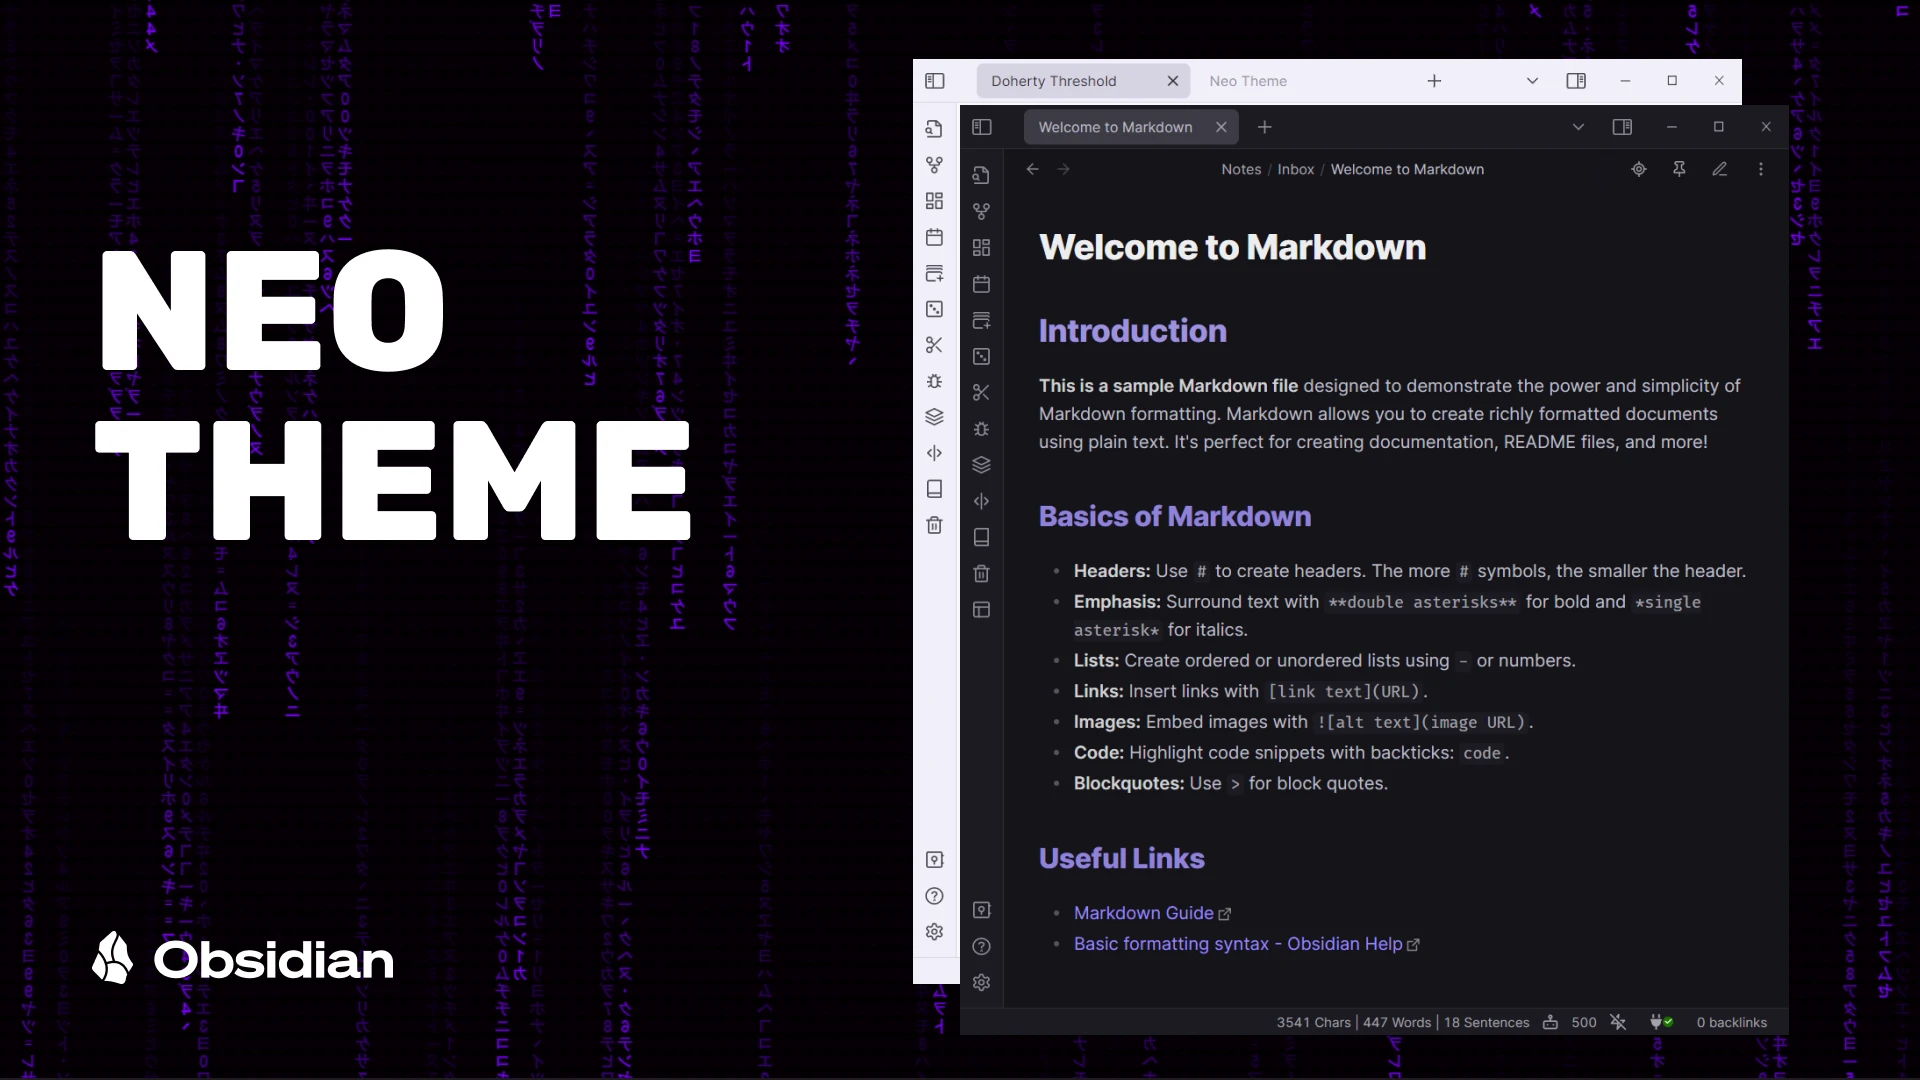Pin the Welcome to Markdown note
The image size is (1920, 1080).
(1679, 169)
